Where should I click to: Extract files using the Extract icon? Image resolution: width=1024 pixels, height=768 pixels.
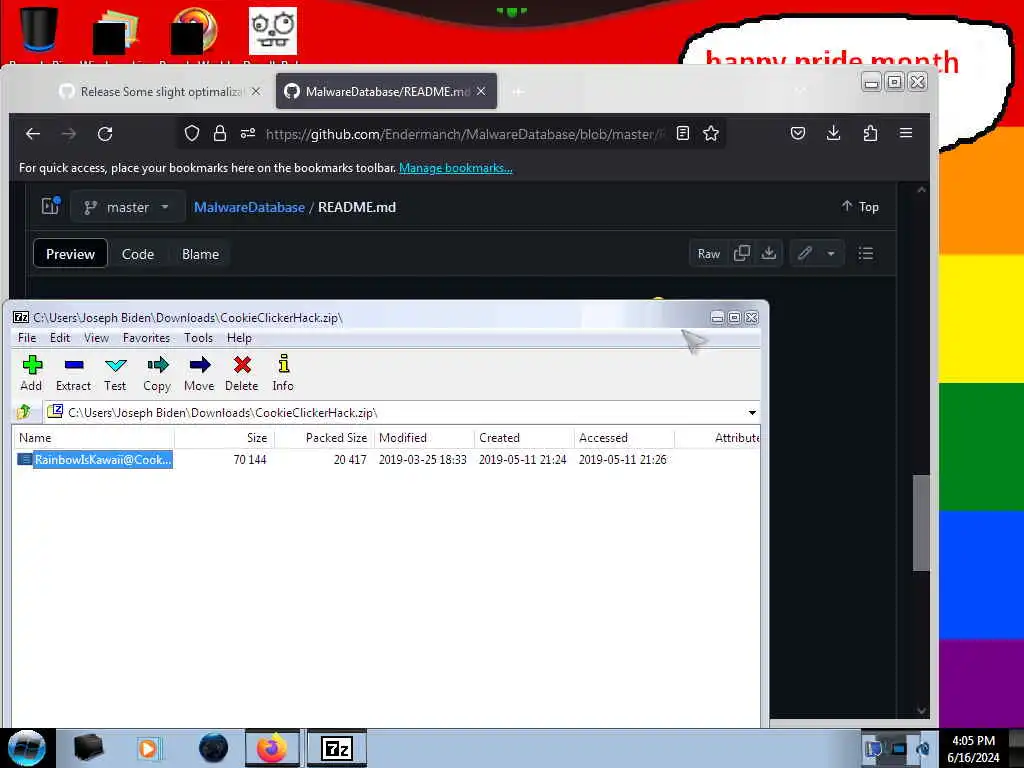(x=73, y=373)
